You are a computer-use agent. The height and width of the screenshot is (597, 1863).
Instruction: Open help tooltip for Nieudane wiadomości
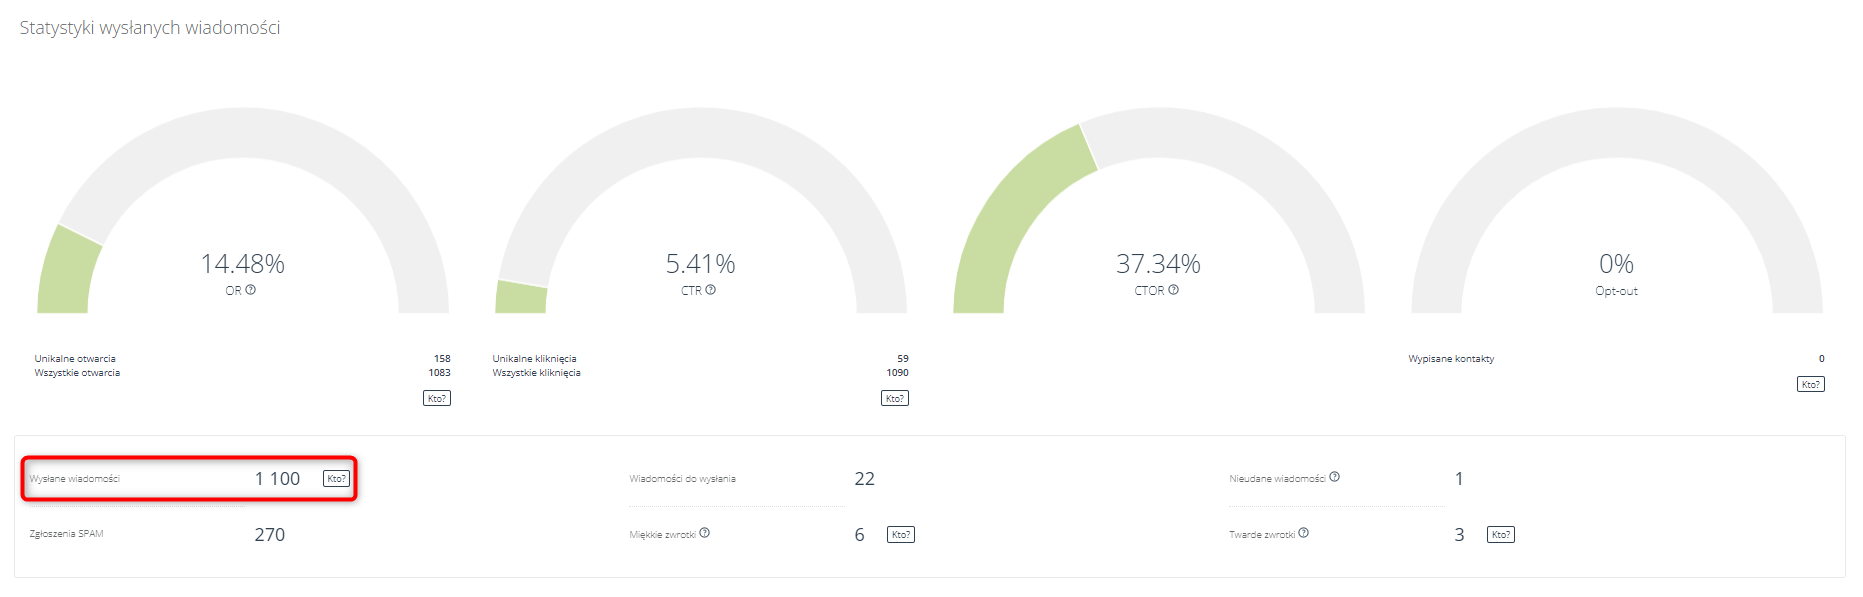click(1334, 477)
